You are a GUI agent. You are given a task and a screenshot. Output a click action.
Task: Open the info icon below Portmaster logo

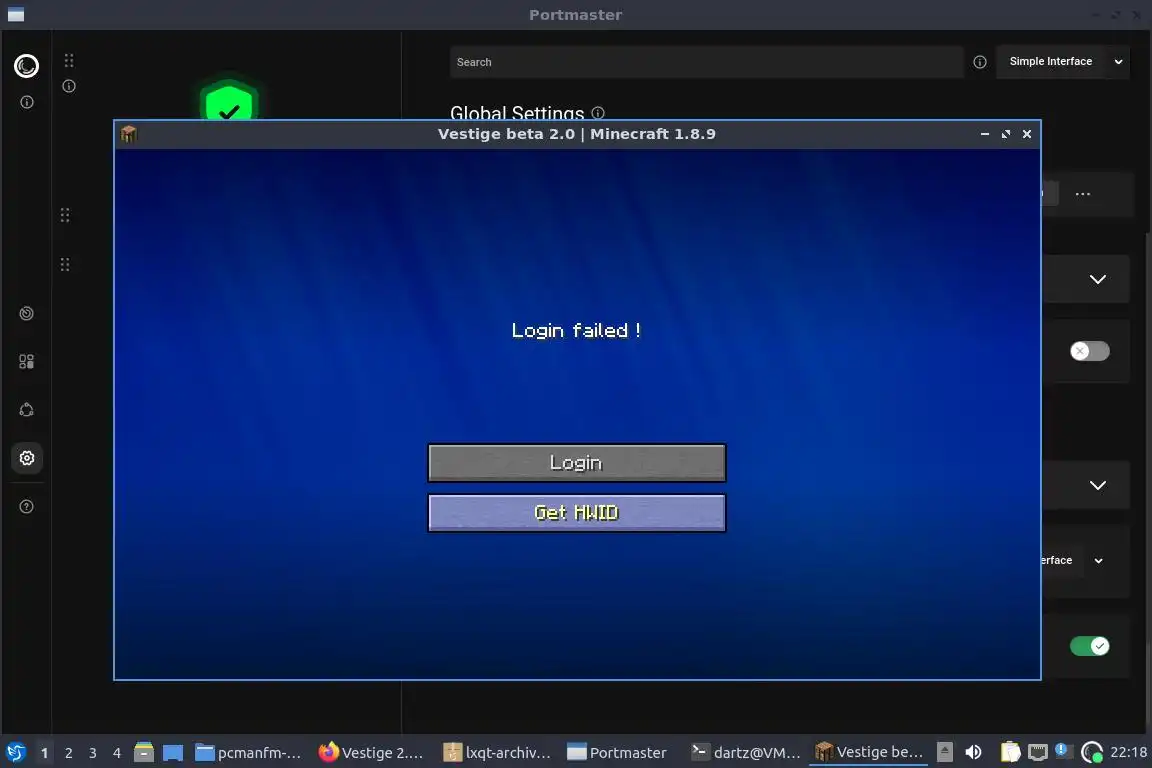(x=26, y=102)
